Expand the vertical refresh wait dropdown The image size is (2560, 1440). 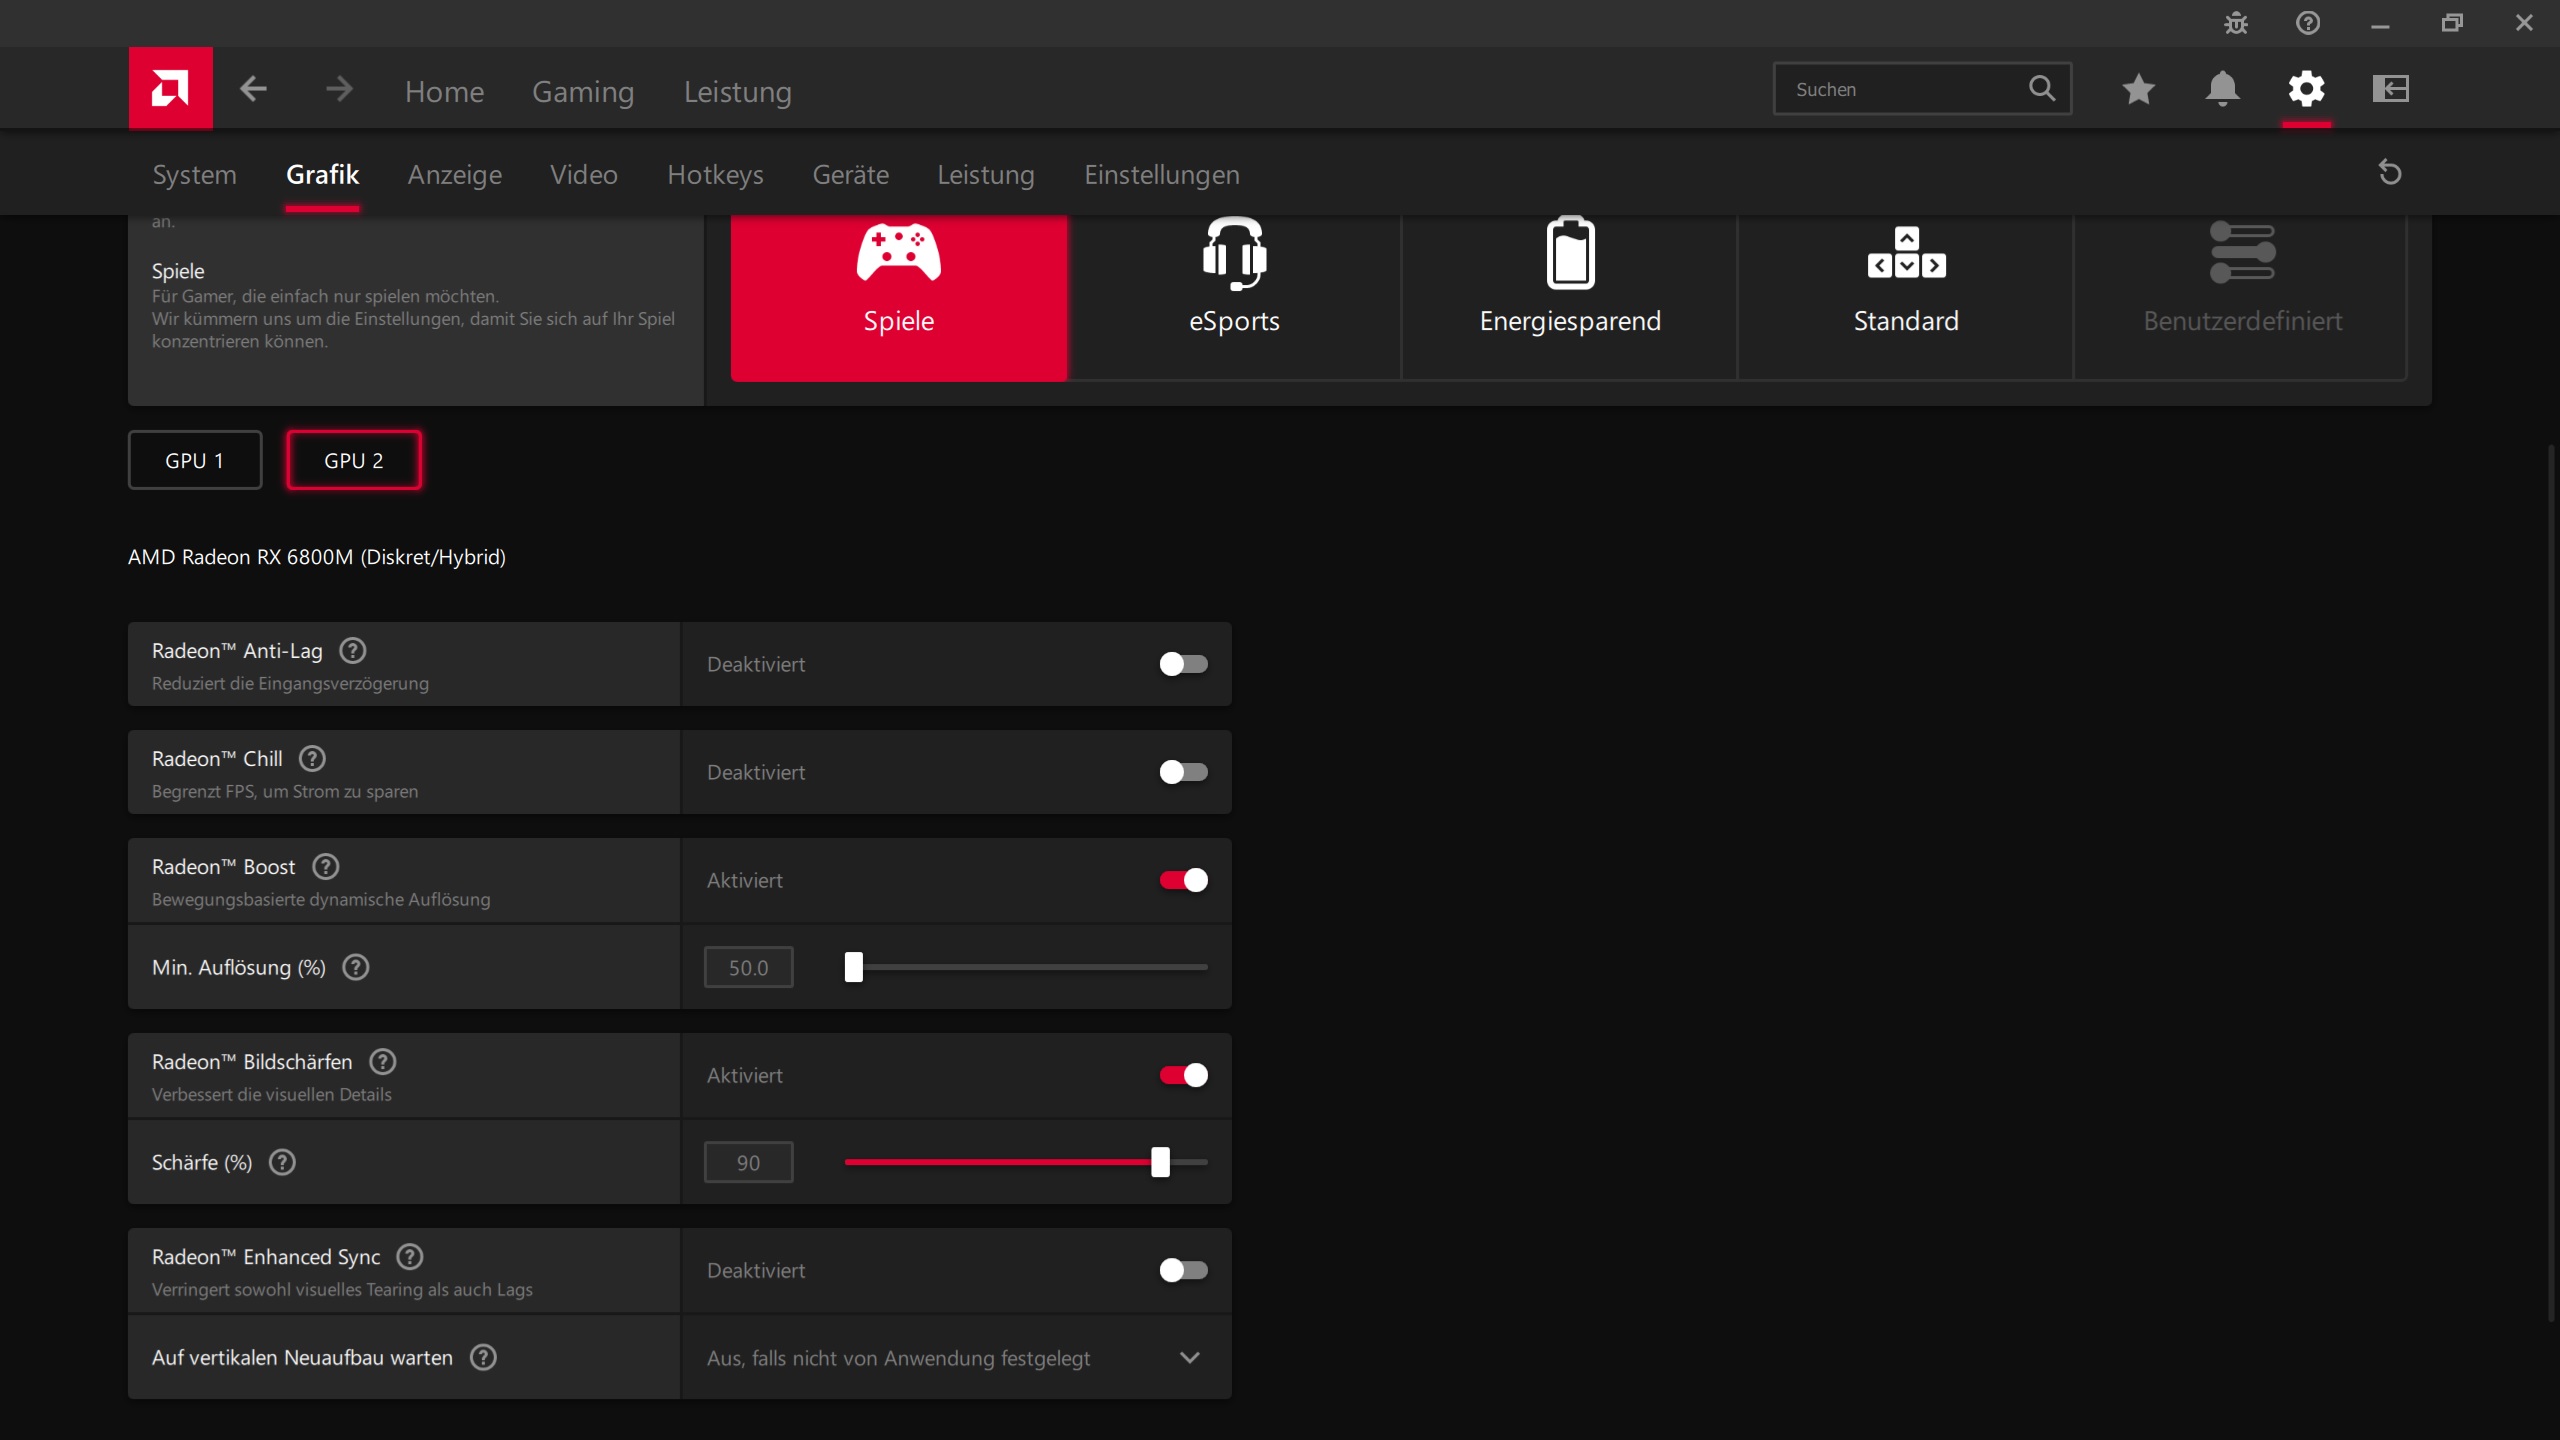coord(1189,1358)
